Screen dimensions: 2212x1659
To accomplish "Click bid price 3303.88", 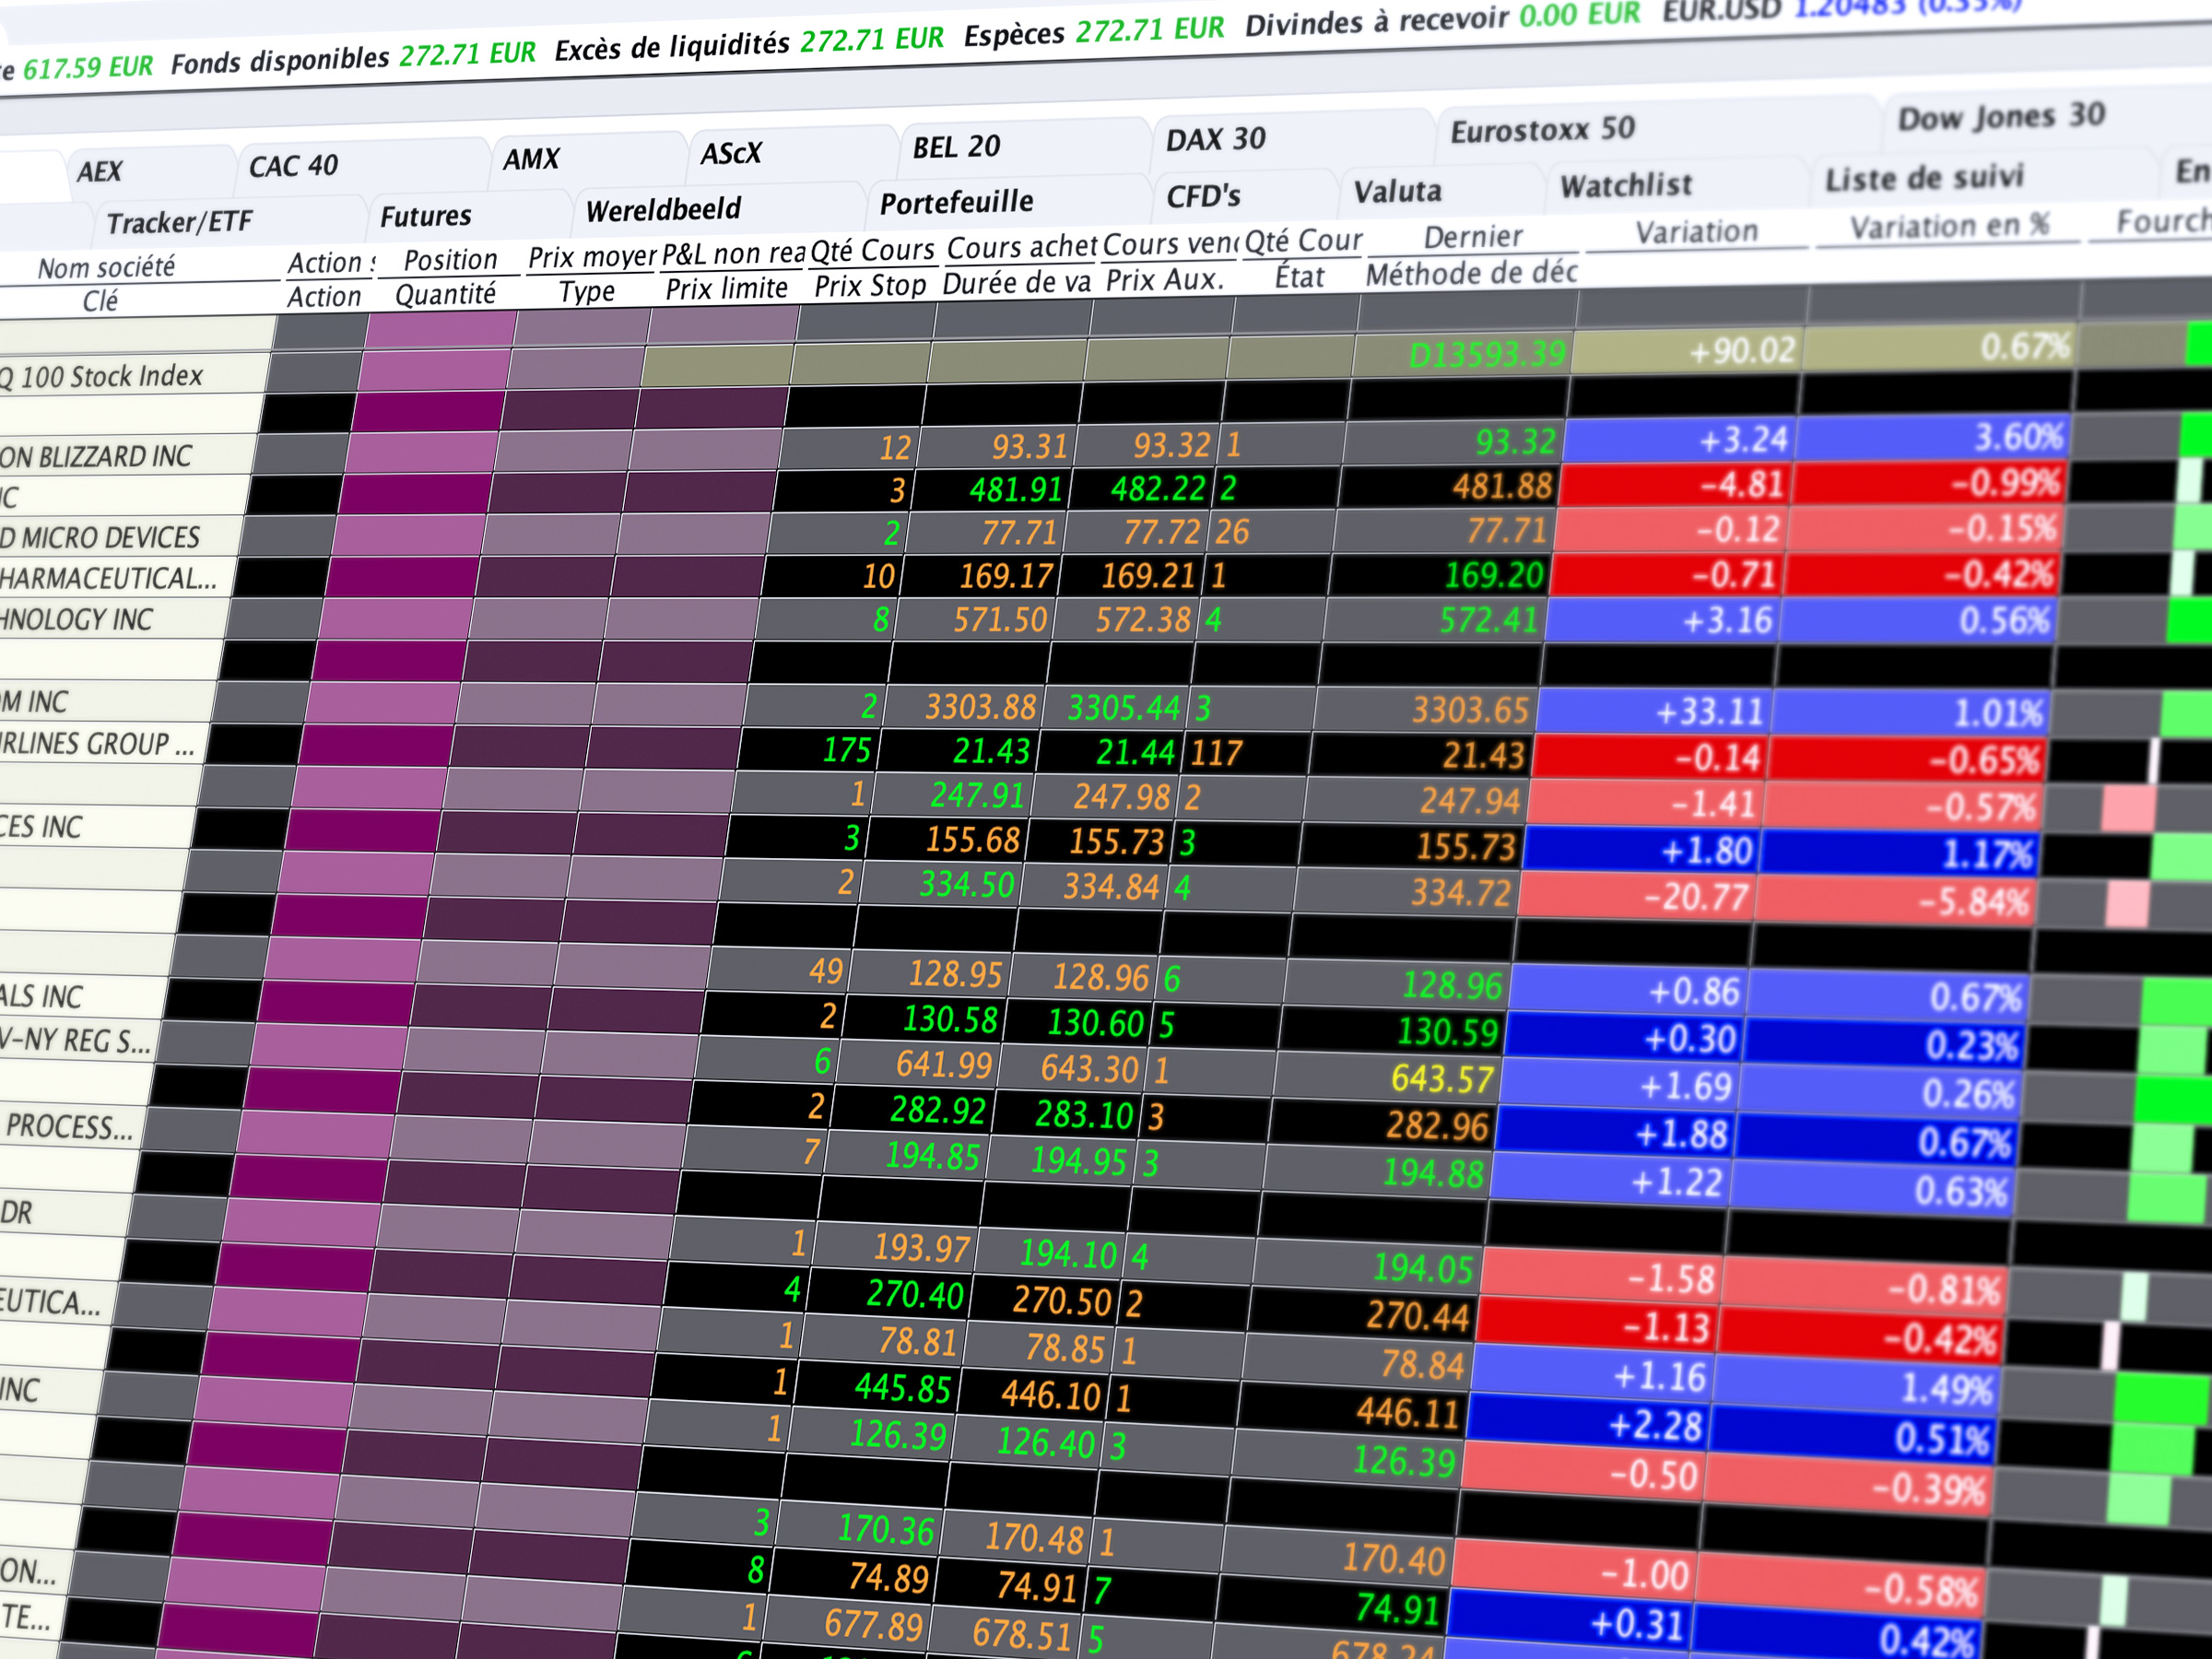I will (981, 707).
